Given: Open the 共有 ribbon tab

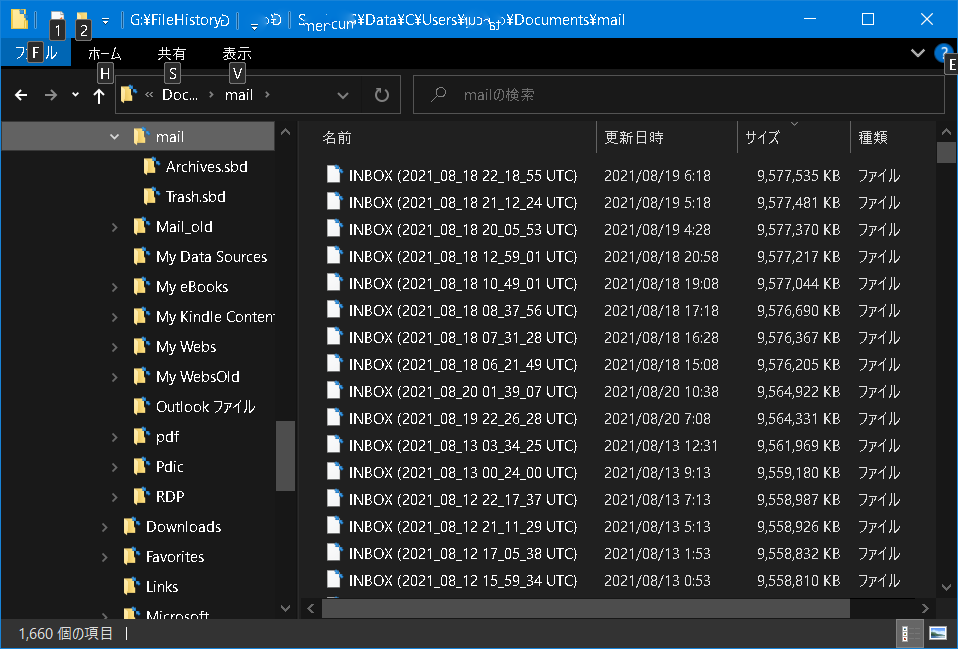Looking at the screenshot, I should (172, 53).
